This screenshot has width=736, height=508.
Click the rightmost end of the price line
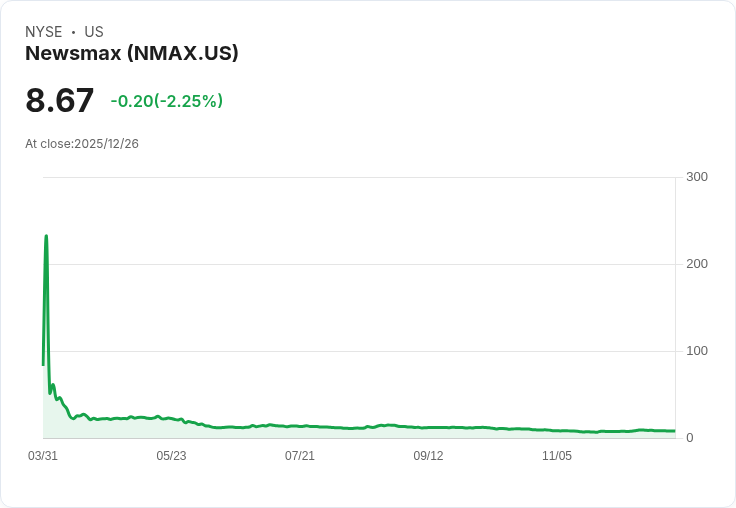tap(674, 431)
